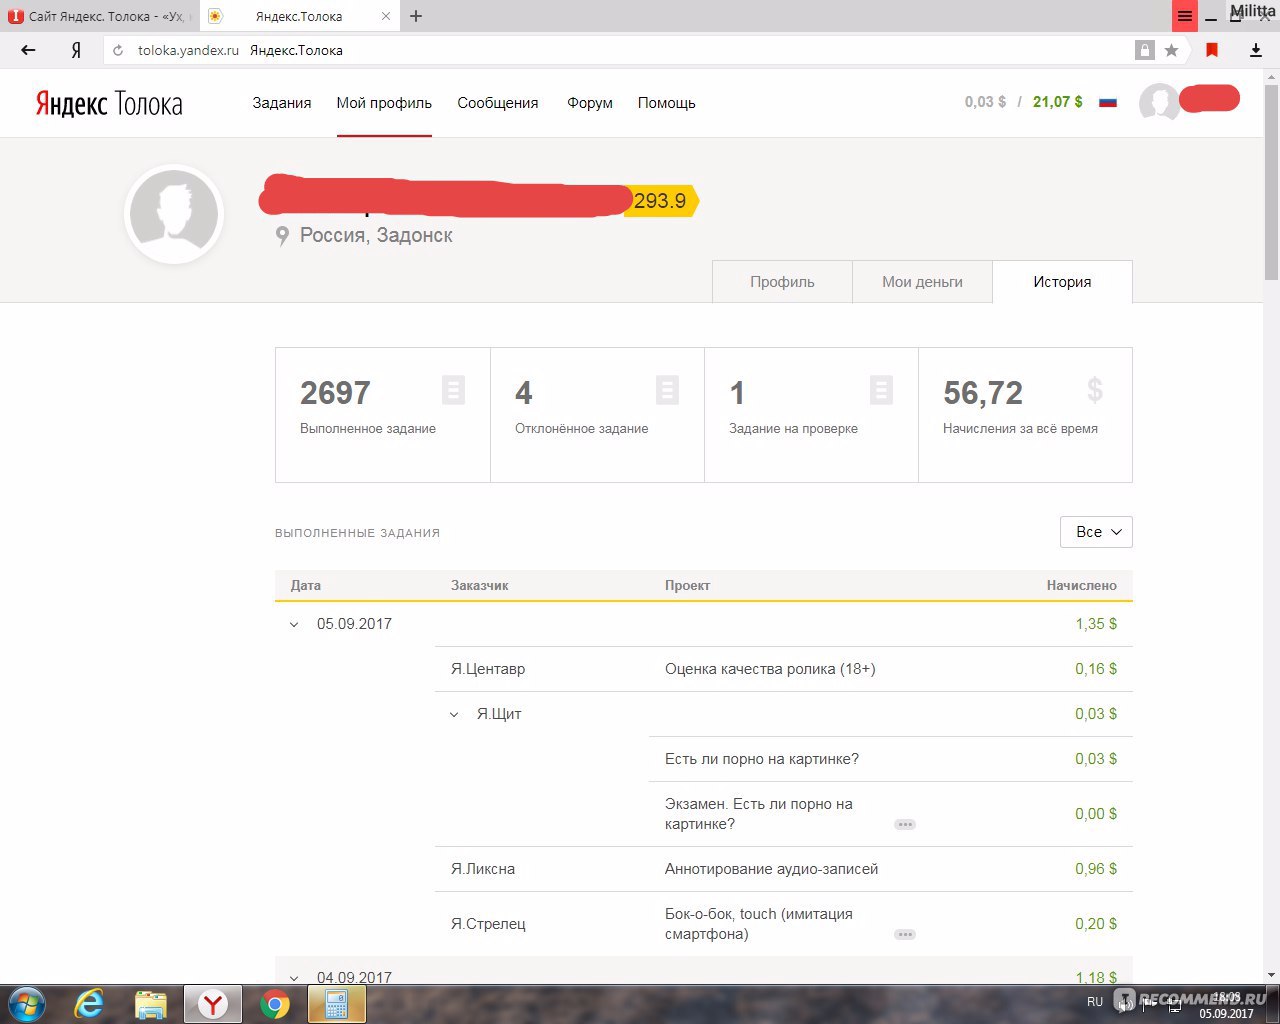The height and width of the screenshot is (1024, 1280).
Task: Click the Yandex 'Я' home button
Action: [x=76, y=50]
